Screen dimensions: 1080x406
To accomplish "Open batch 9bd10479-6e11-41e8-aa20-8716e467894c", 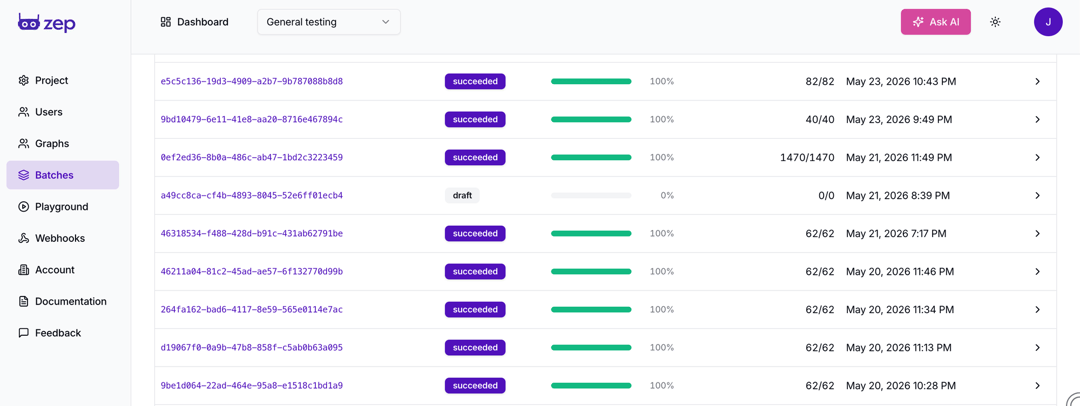I will [251, 119].
